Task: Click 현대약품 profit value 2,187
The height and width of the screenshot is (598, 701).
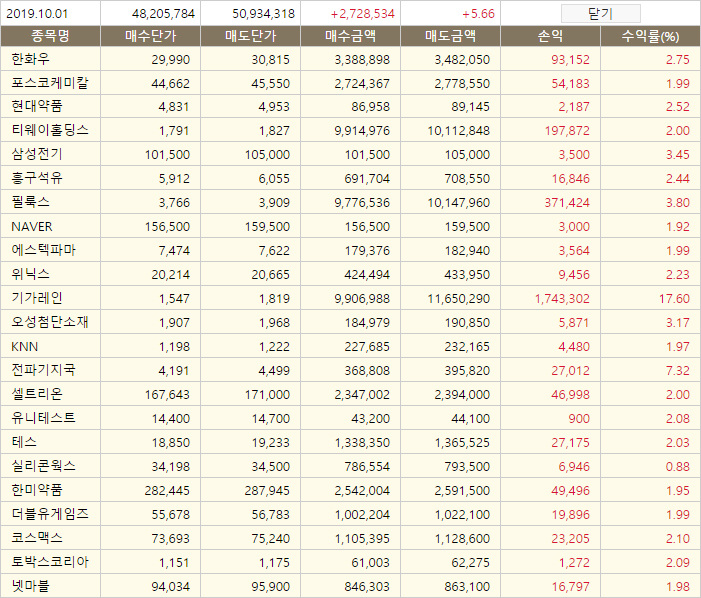Action: click(x=574, y=107)
